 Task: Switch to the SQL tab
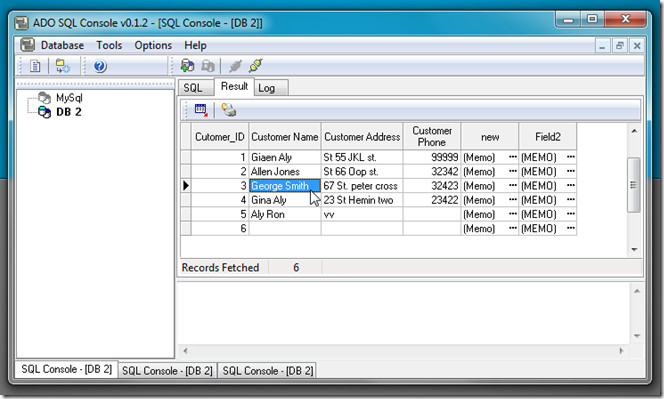click(x=196, y=88)
